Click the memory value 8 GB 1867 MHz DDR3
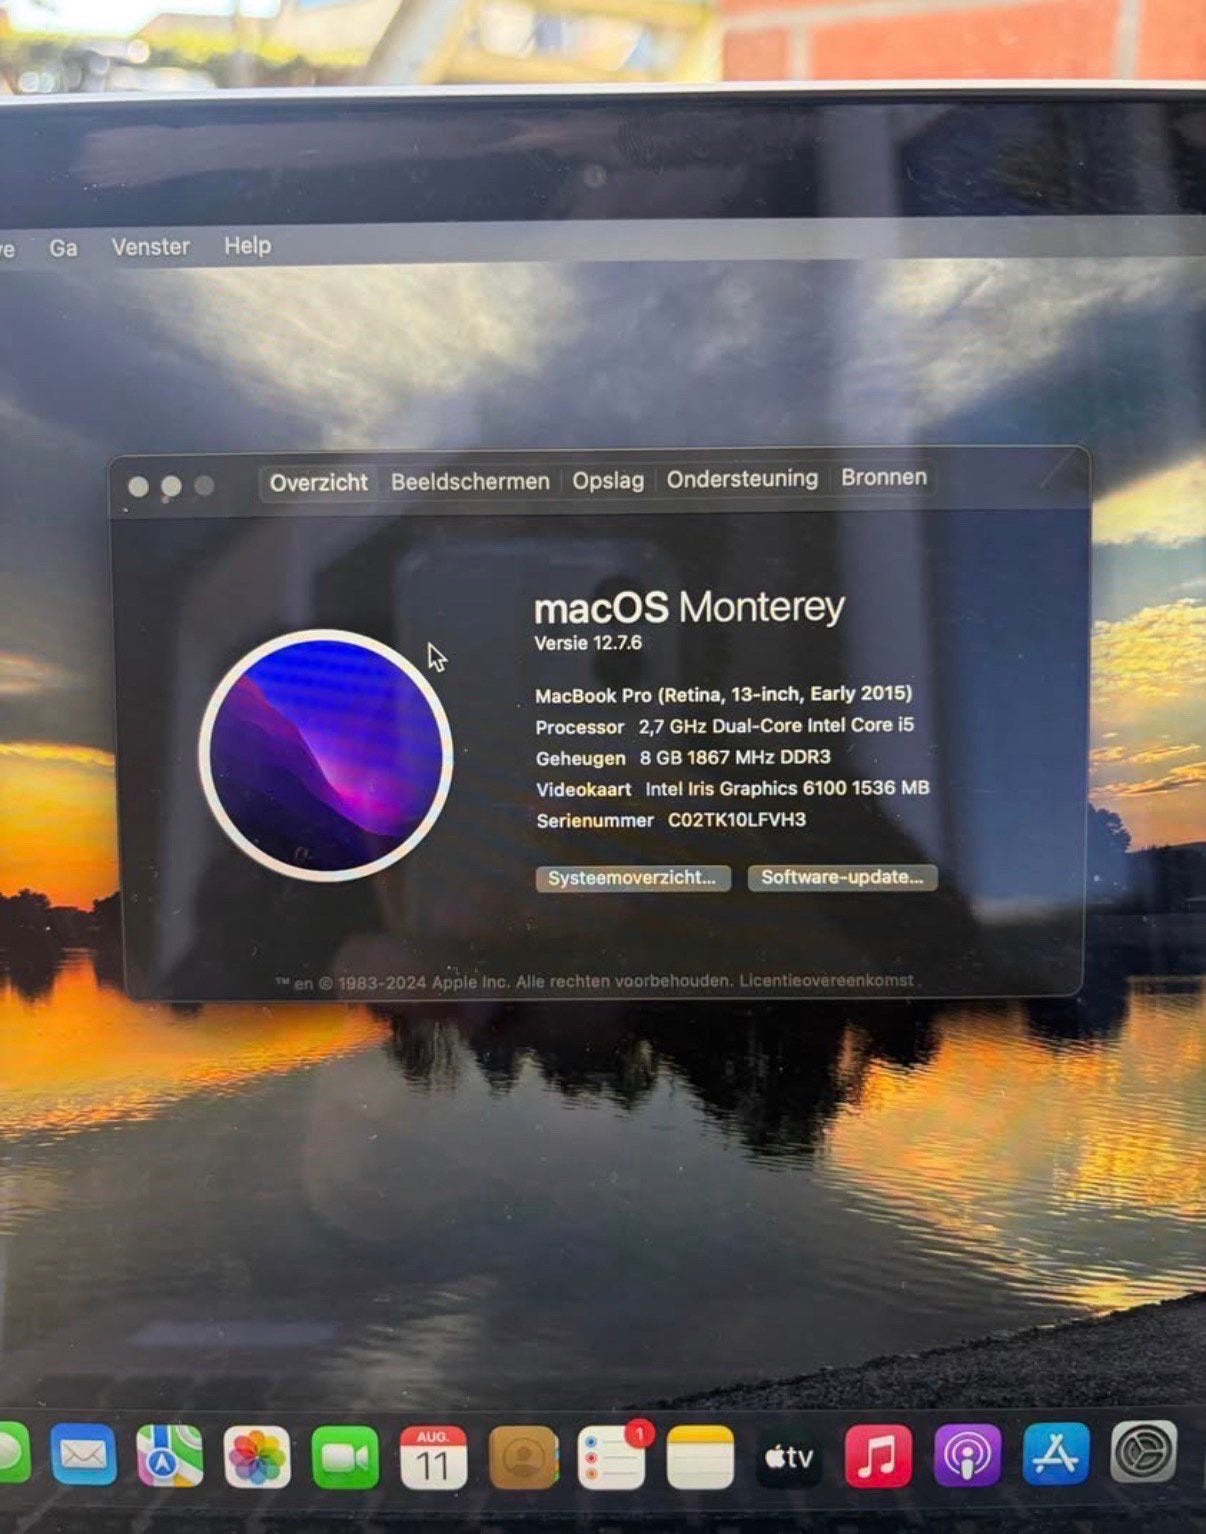Image resolution: width=1206 pixels, height=1534 pixels. [735, 757]
